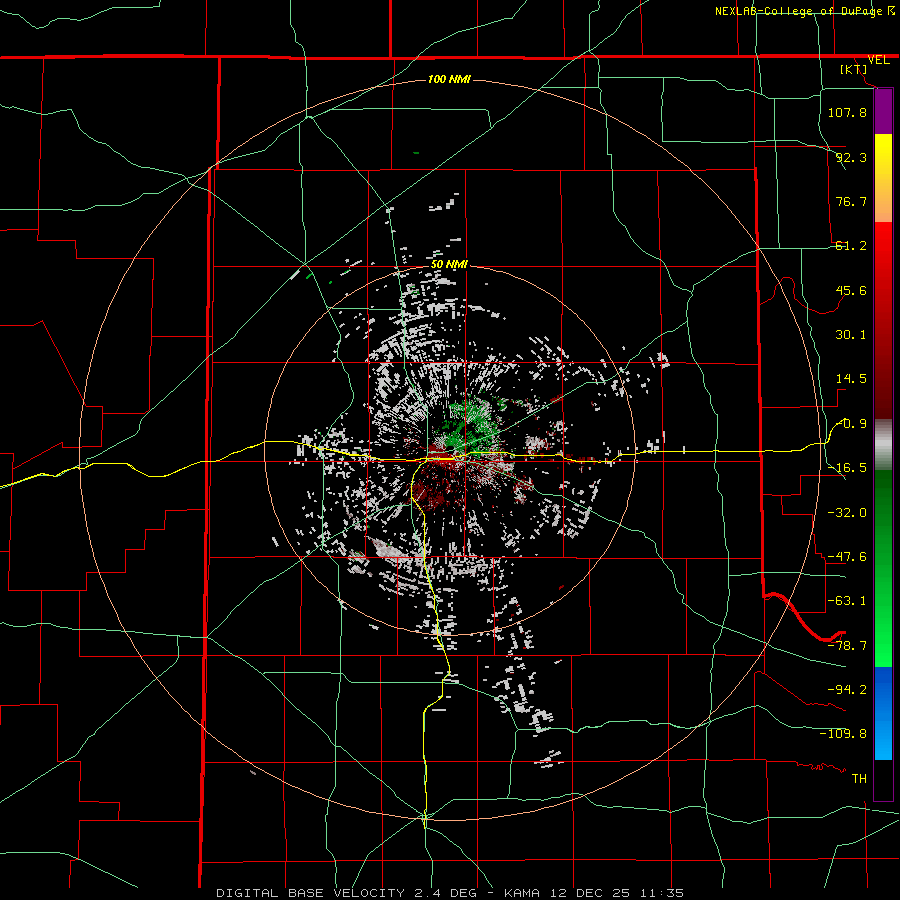Pick the blue segment of the color bar
Viewport: 900px width, 900px height.
(883, 713)
